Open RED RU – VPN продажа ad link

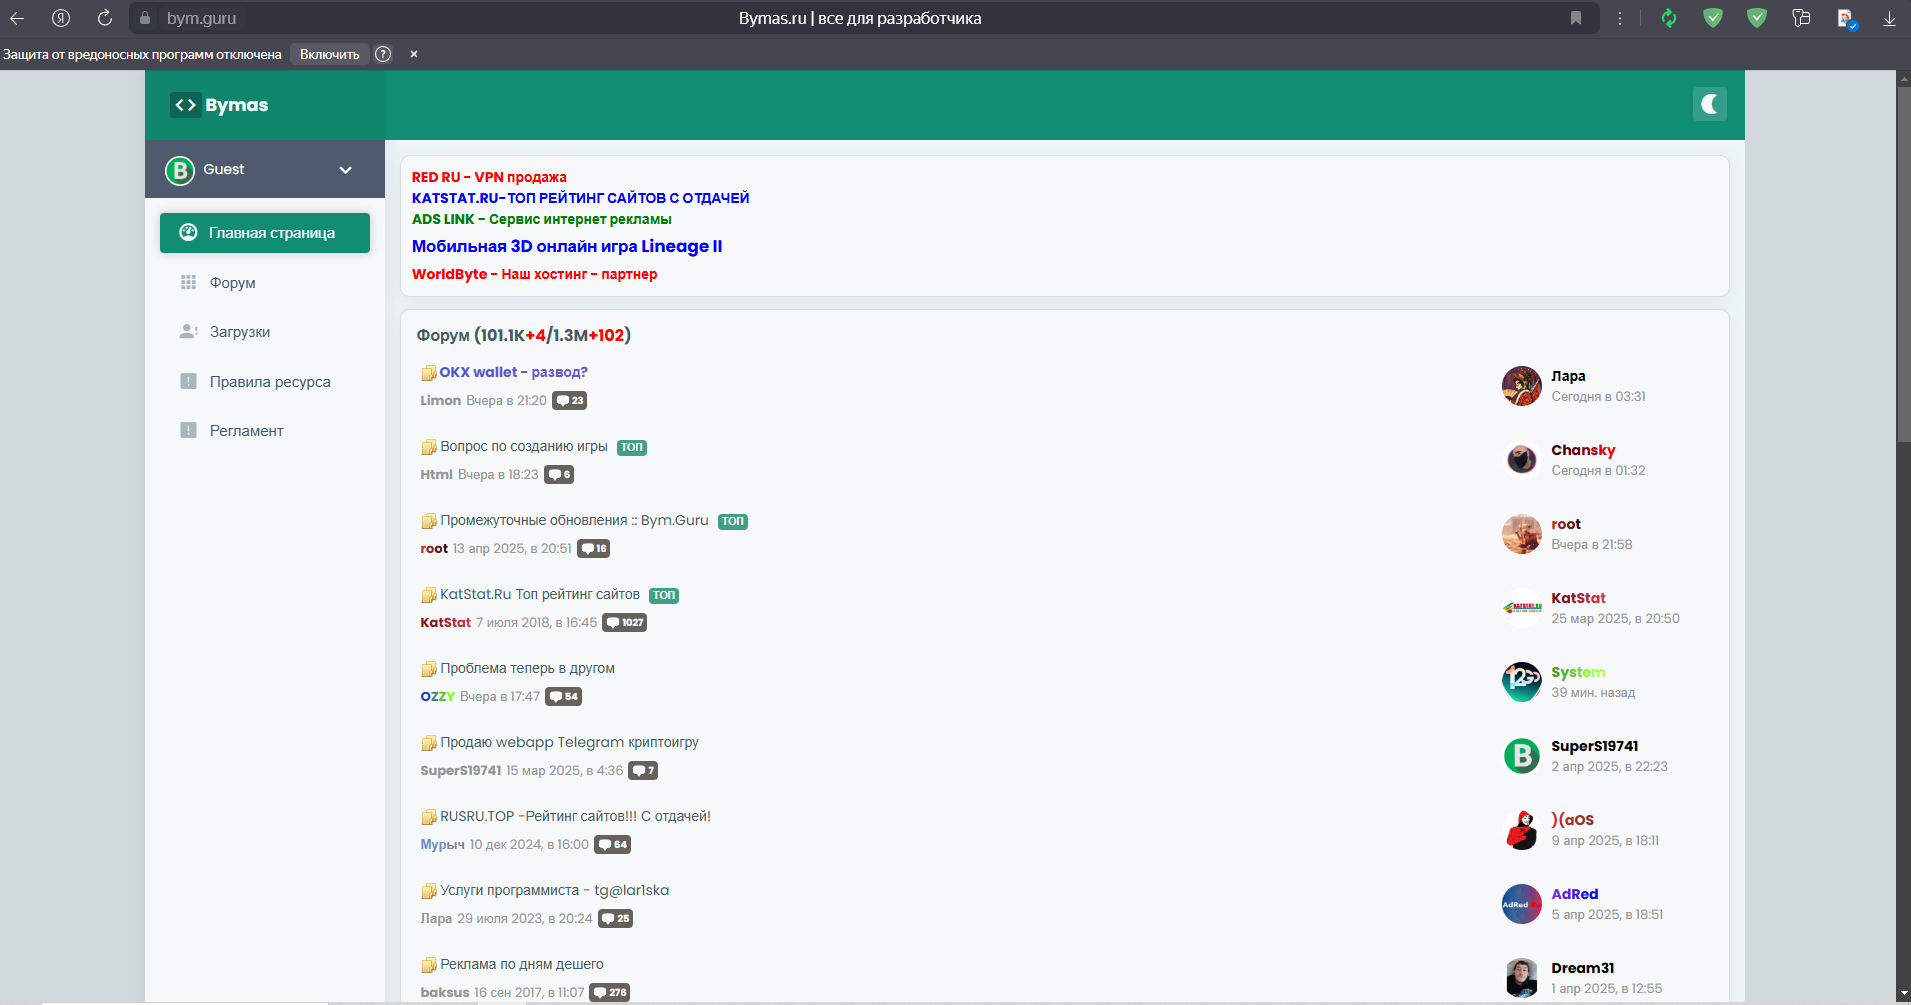(489, 177)
